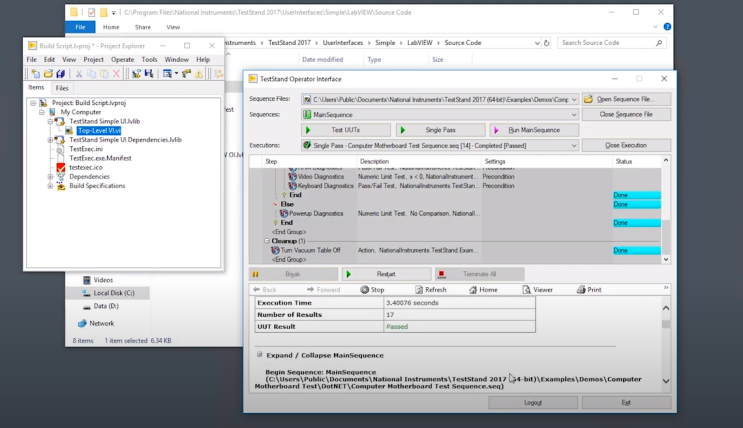This screenshot has height=428, width=743.
Task: Open the Tools menu in Project Explorer
Action: coord(149,59)
